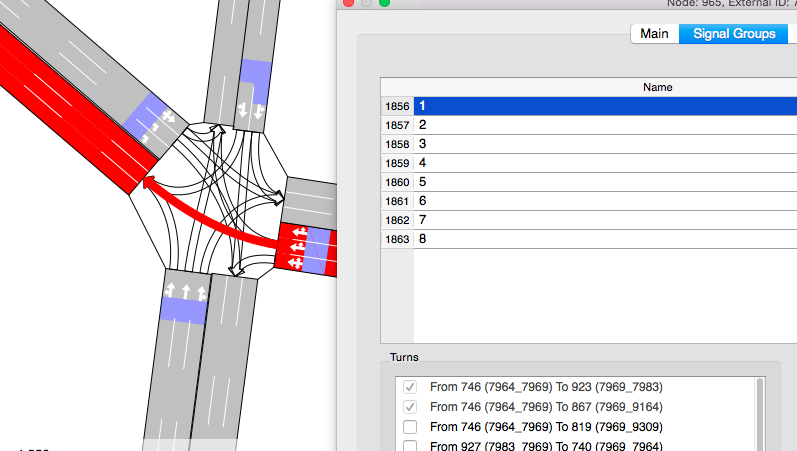The image size is (797, 451).
Task: Click the green window zoom button
Action: pos(384,2)
